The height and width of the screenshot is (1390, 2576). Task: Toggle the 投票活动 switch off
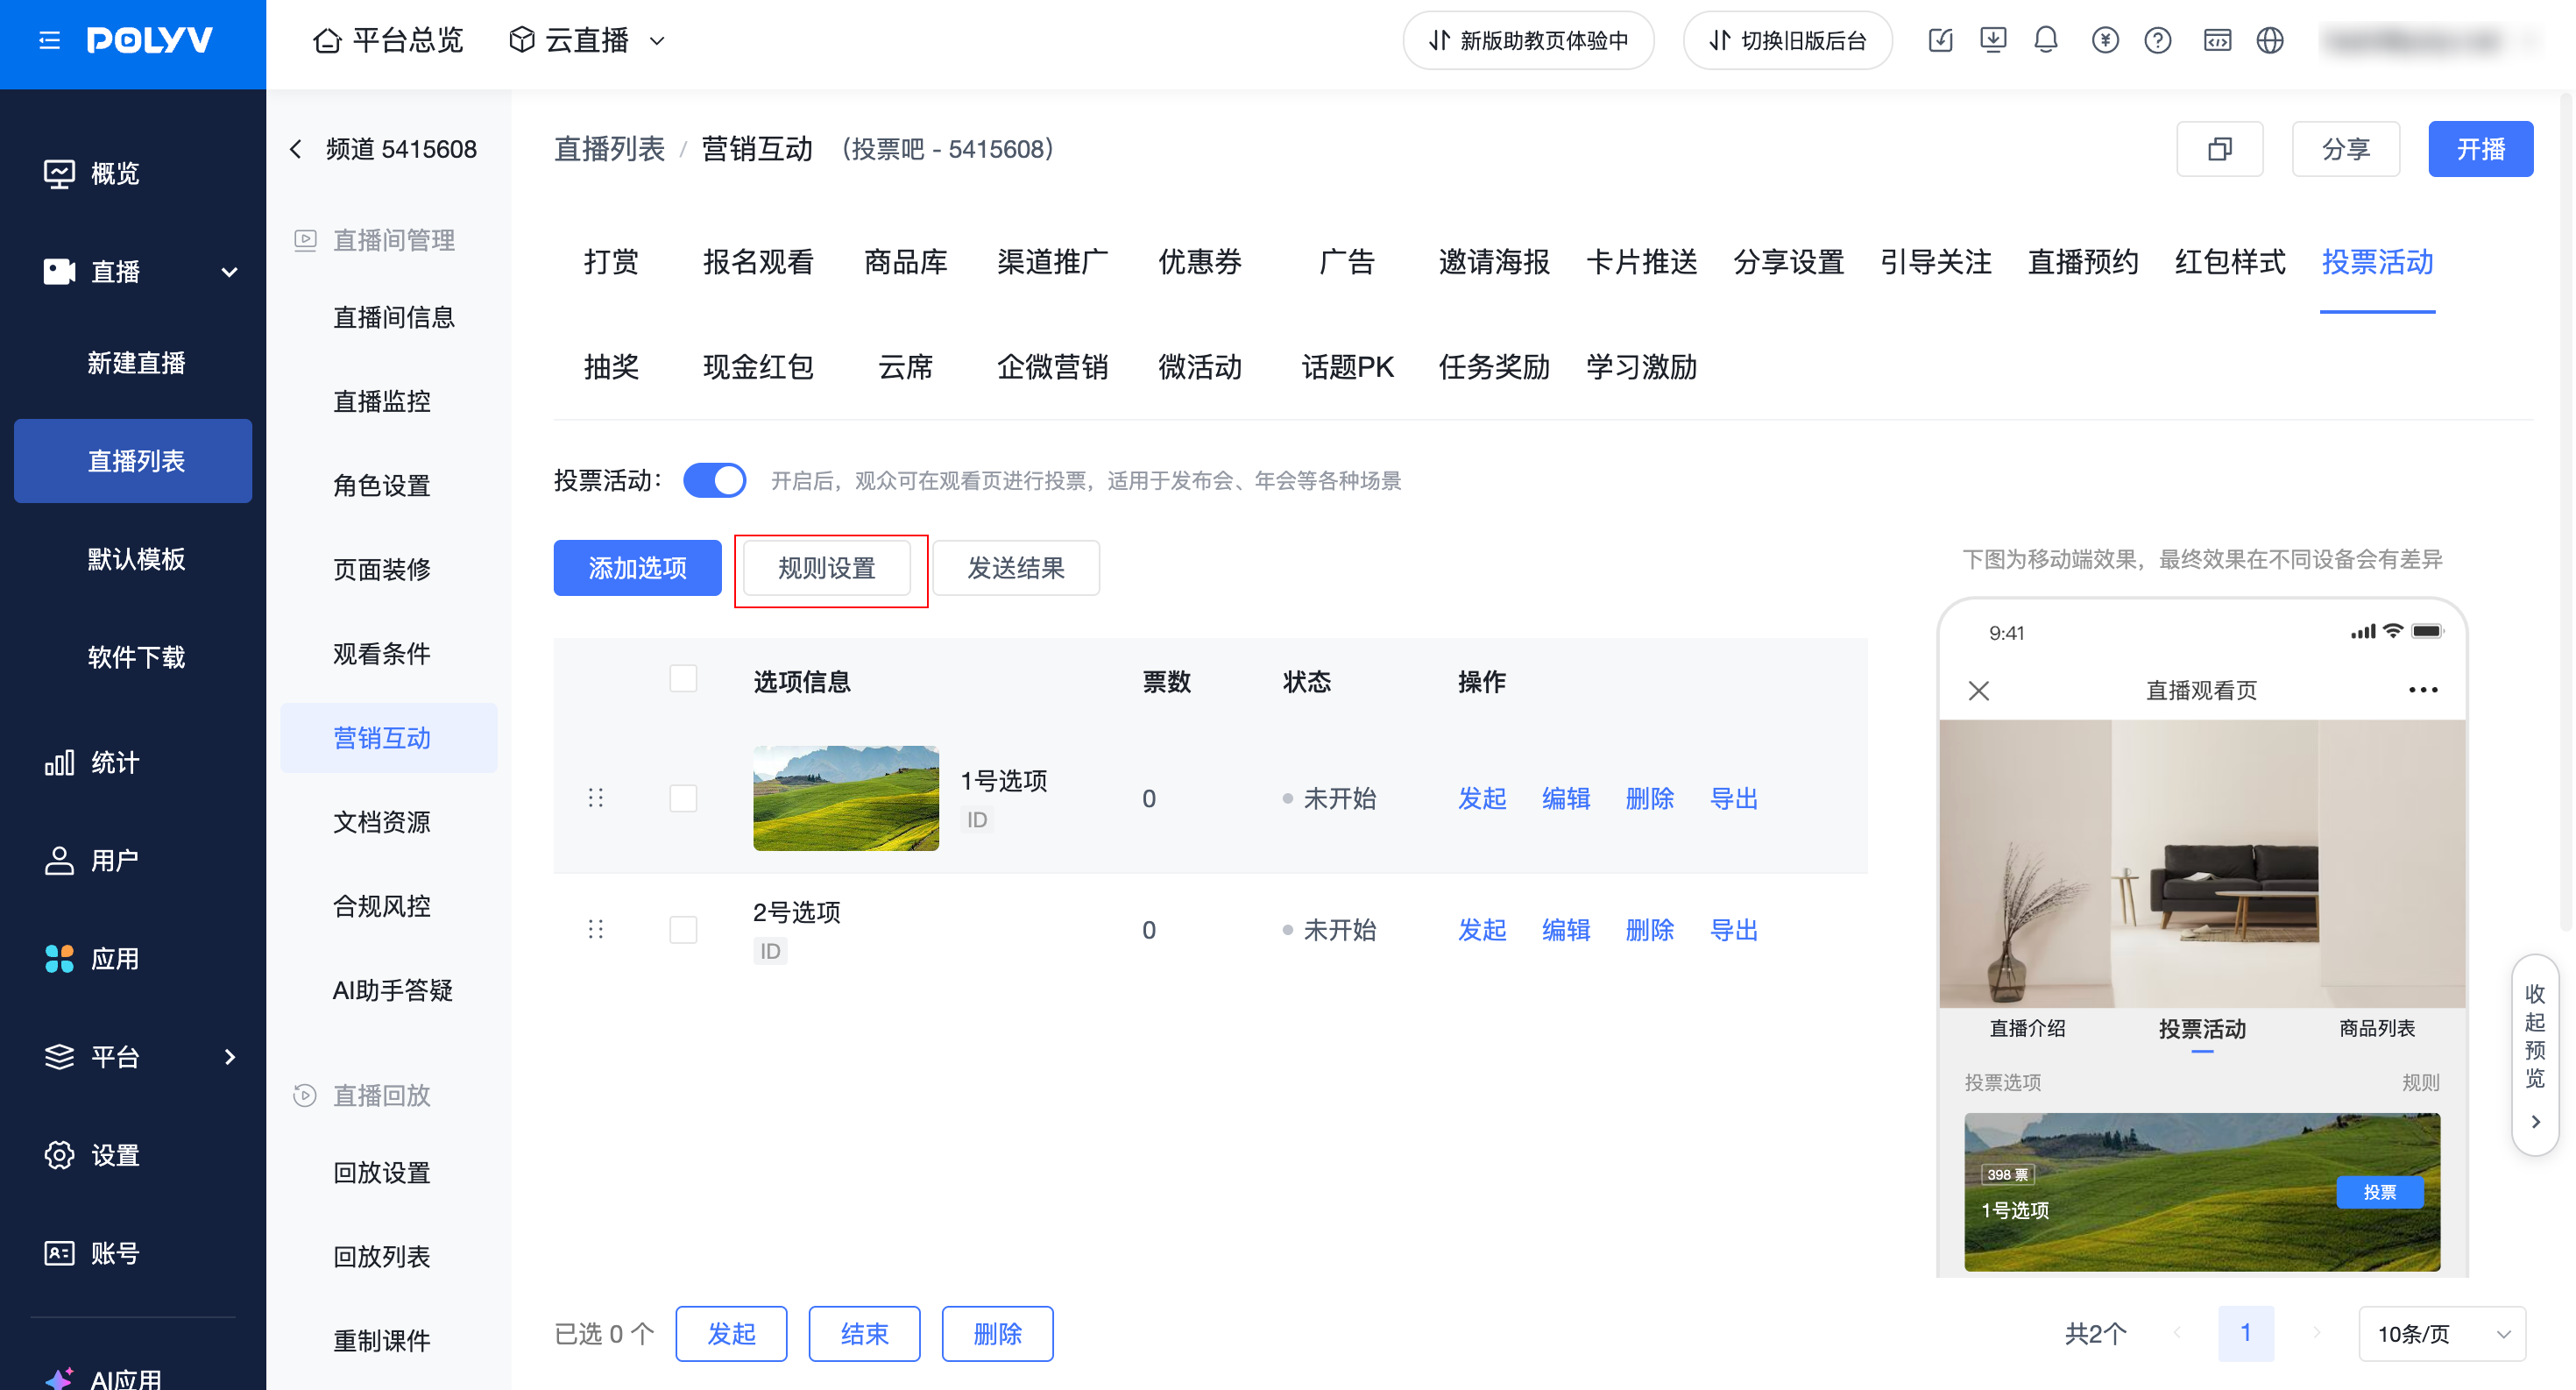(x=714, y=480)
